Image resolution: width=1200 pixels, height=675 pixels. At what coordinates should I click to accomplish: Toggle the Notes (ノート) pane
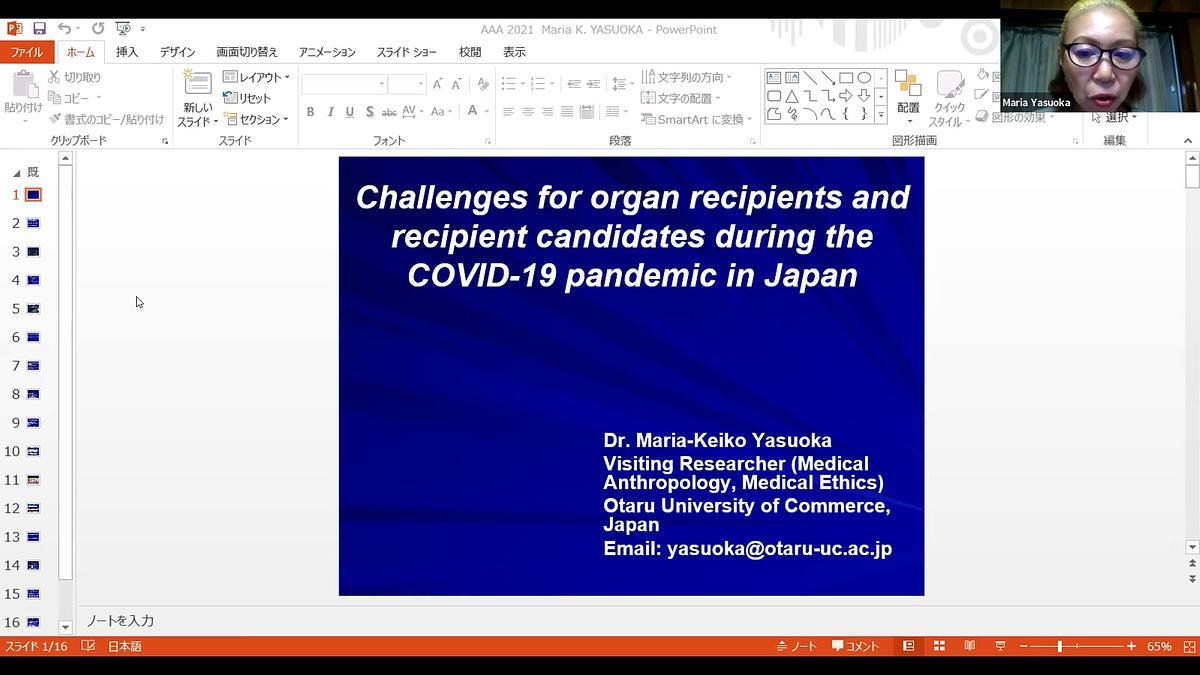tap(796, 647)
